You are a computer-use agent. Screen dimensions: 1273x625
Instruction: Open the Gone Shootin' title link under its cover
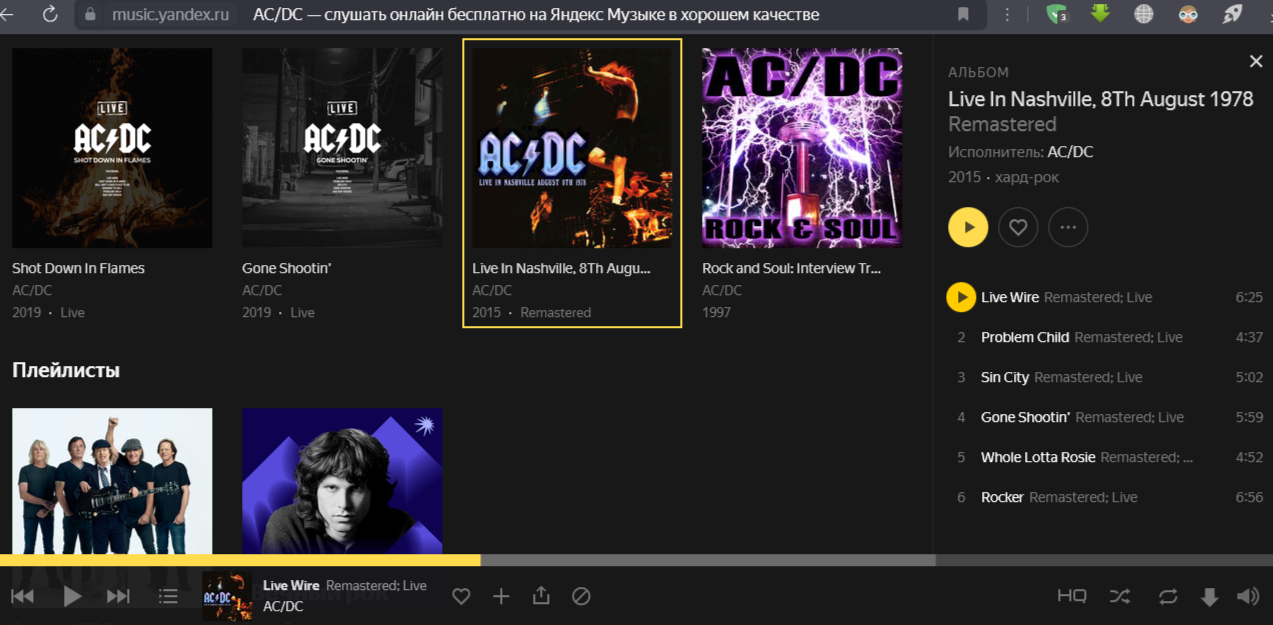[286, 268]
